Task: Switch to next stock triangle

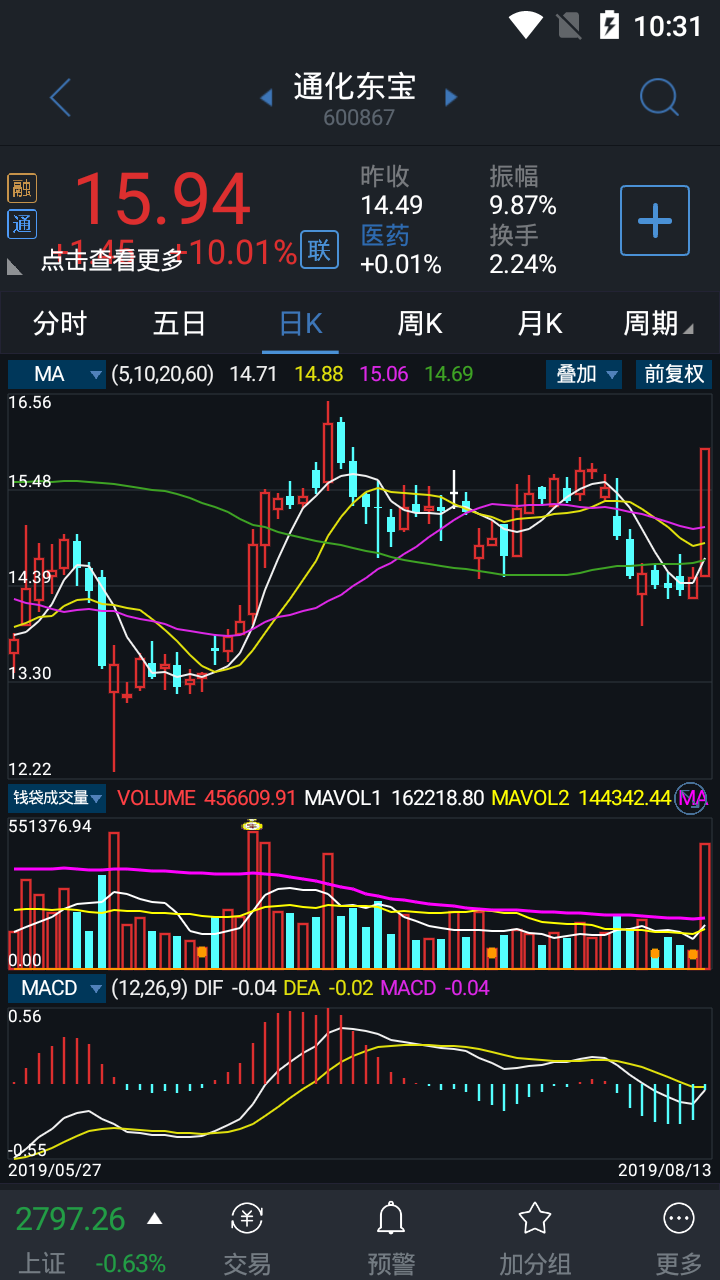Action: (451, 98)
